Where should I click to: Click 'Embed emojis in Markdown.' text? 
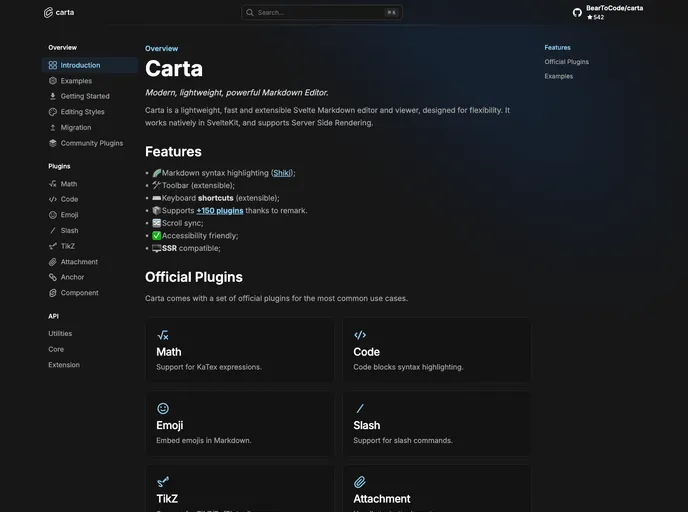click(x=204, y=440)
